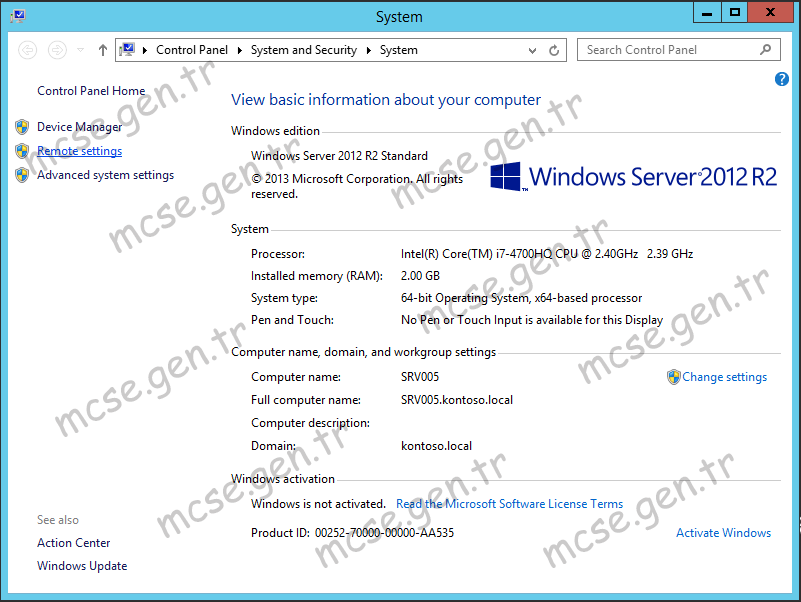Image resolution: width=801 pixels, height=602 pixels.
Task: Select installed memory value 2.00 GB
Action: (x=420, y=276)
